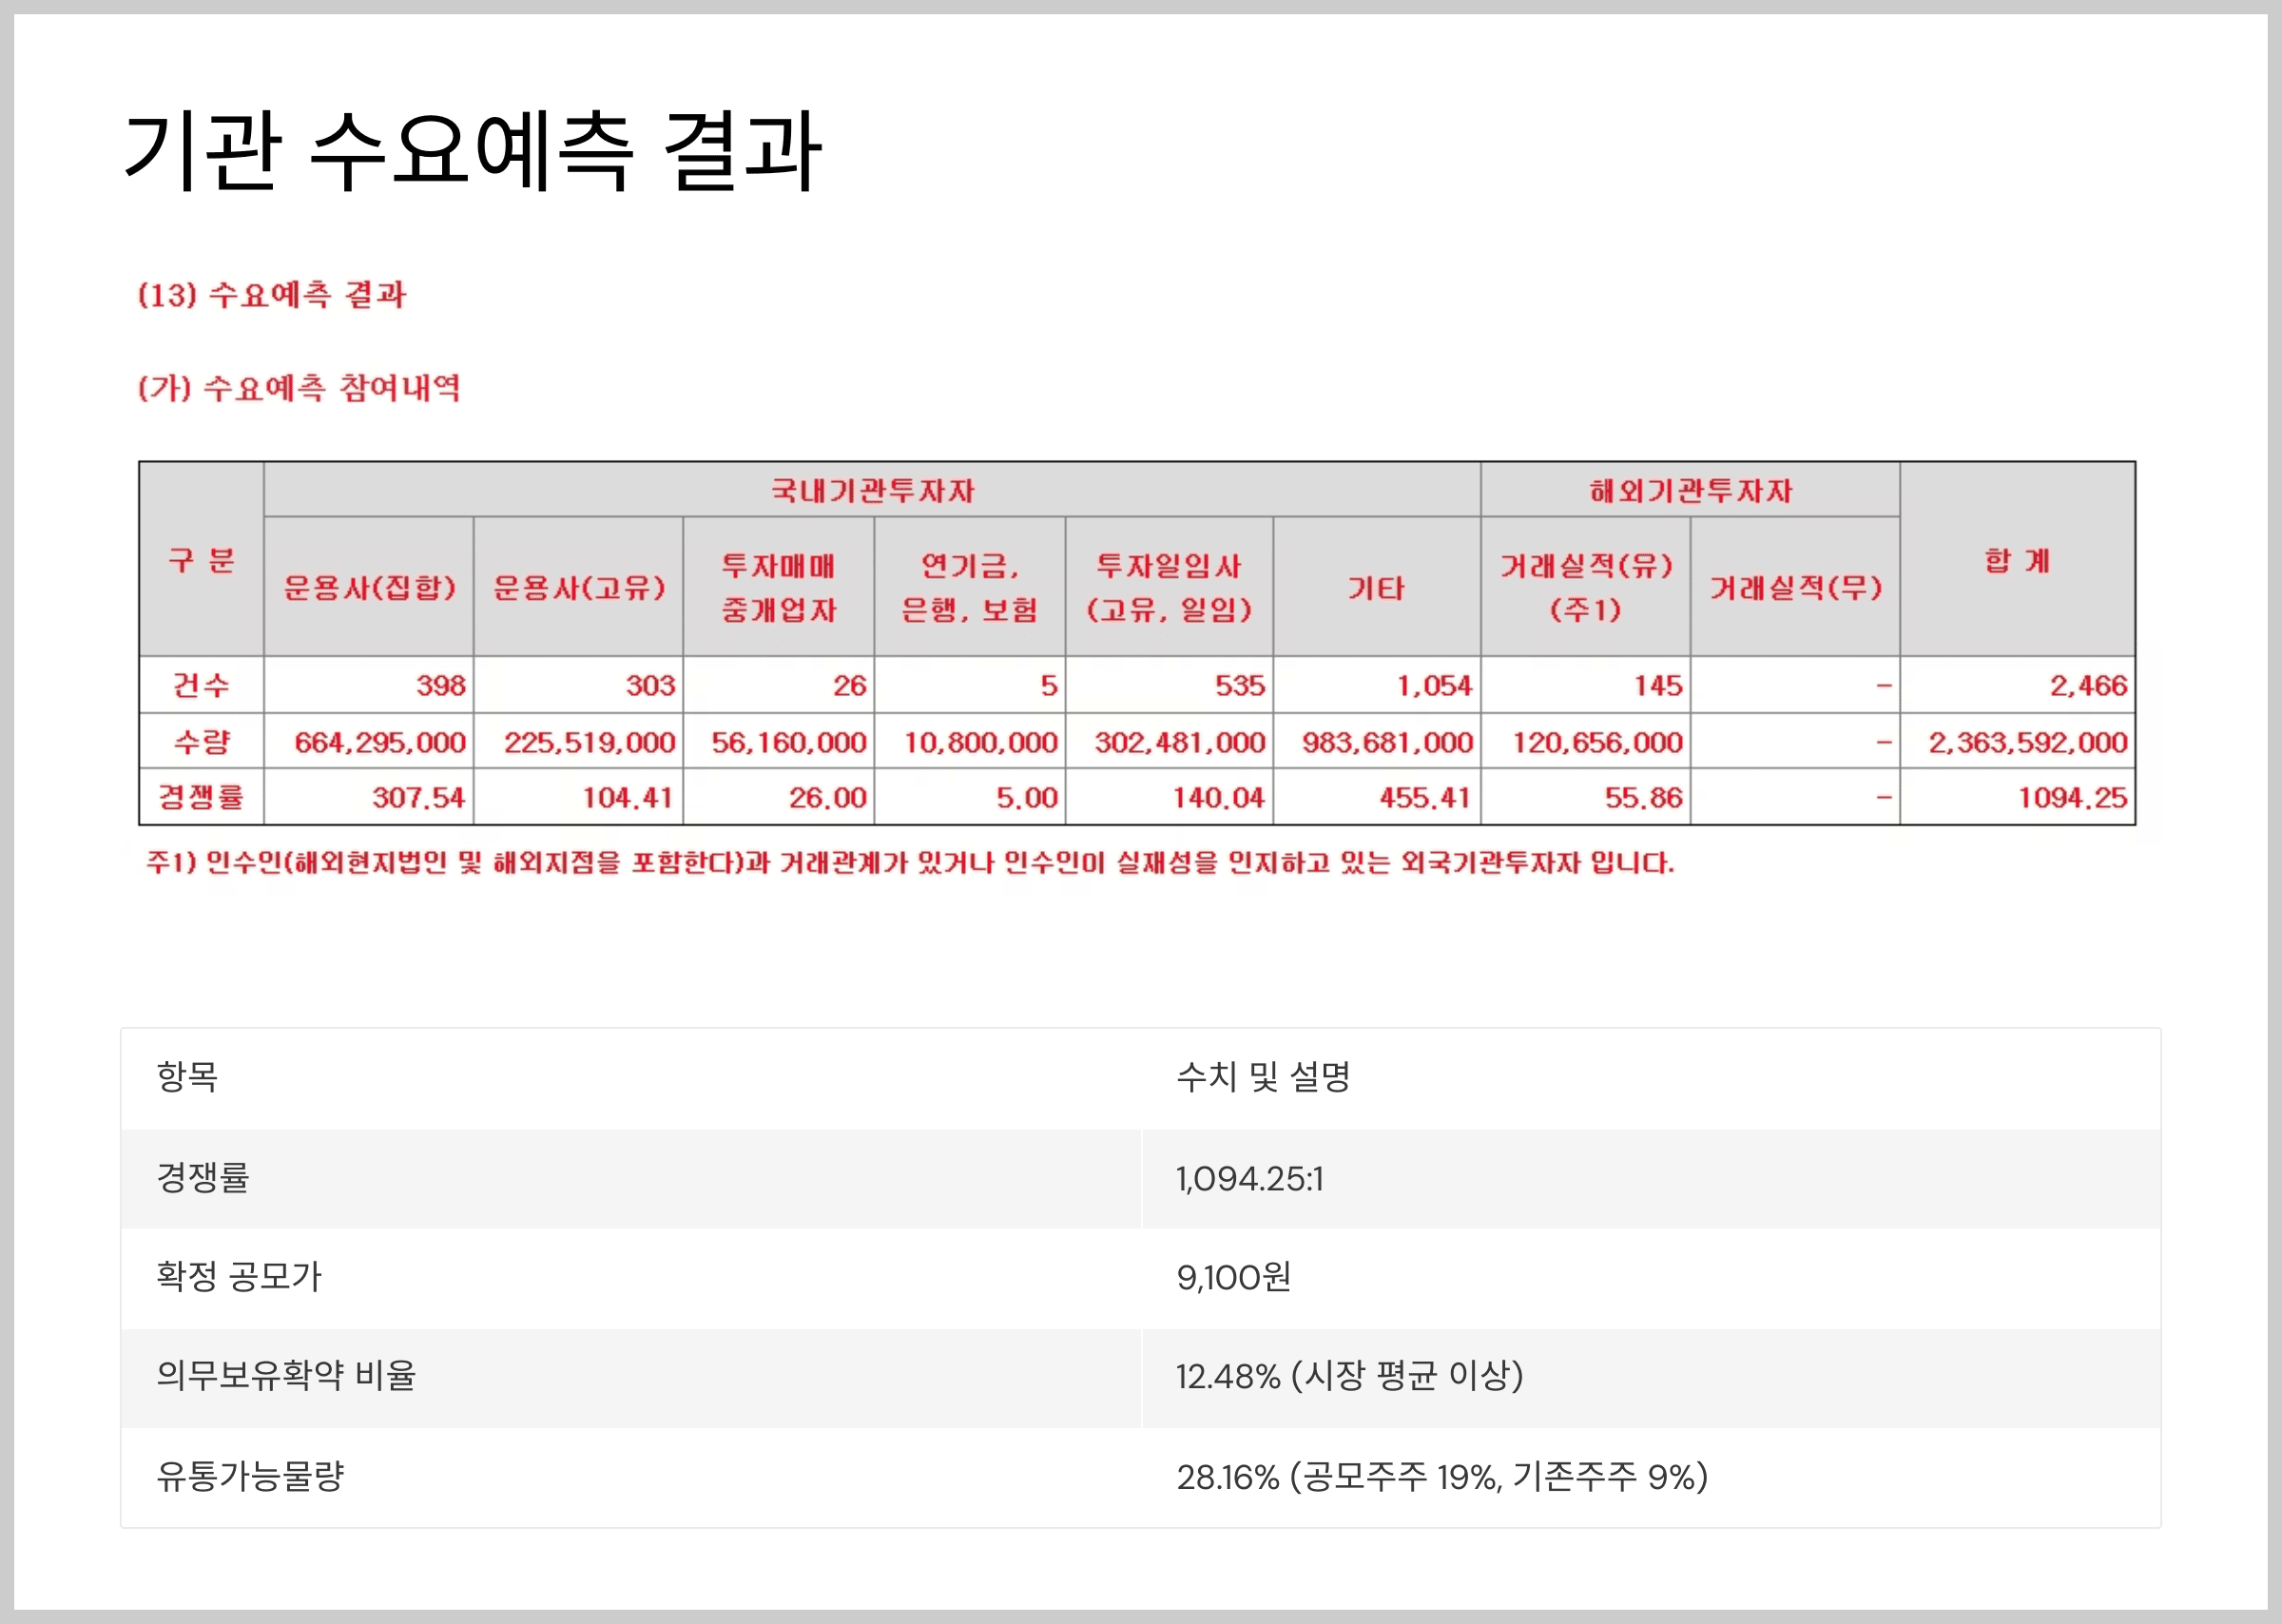Screen dimensions: 2282x1624
Task: Select the 확정 공모가 row label
Action: point(239,1277)
